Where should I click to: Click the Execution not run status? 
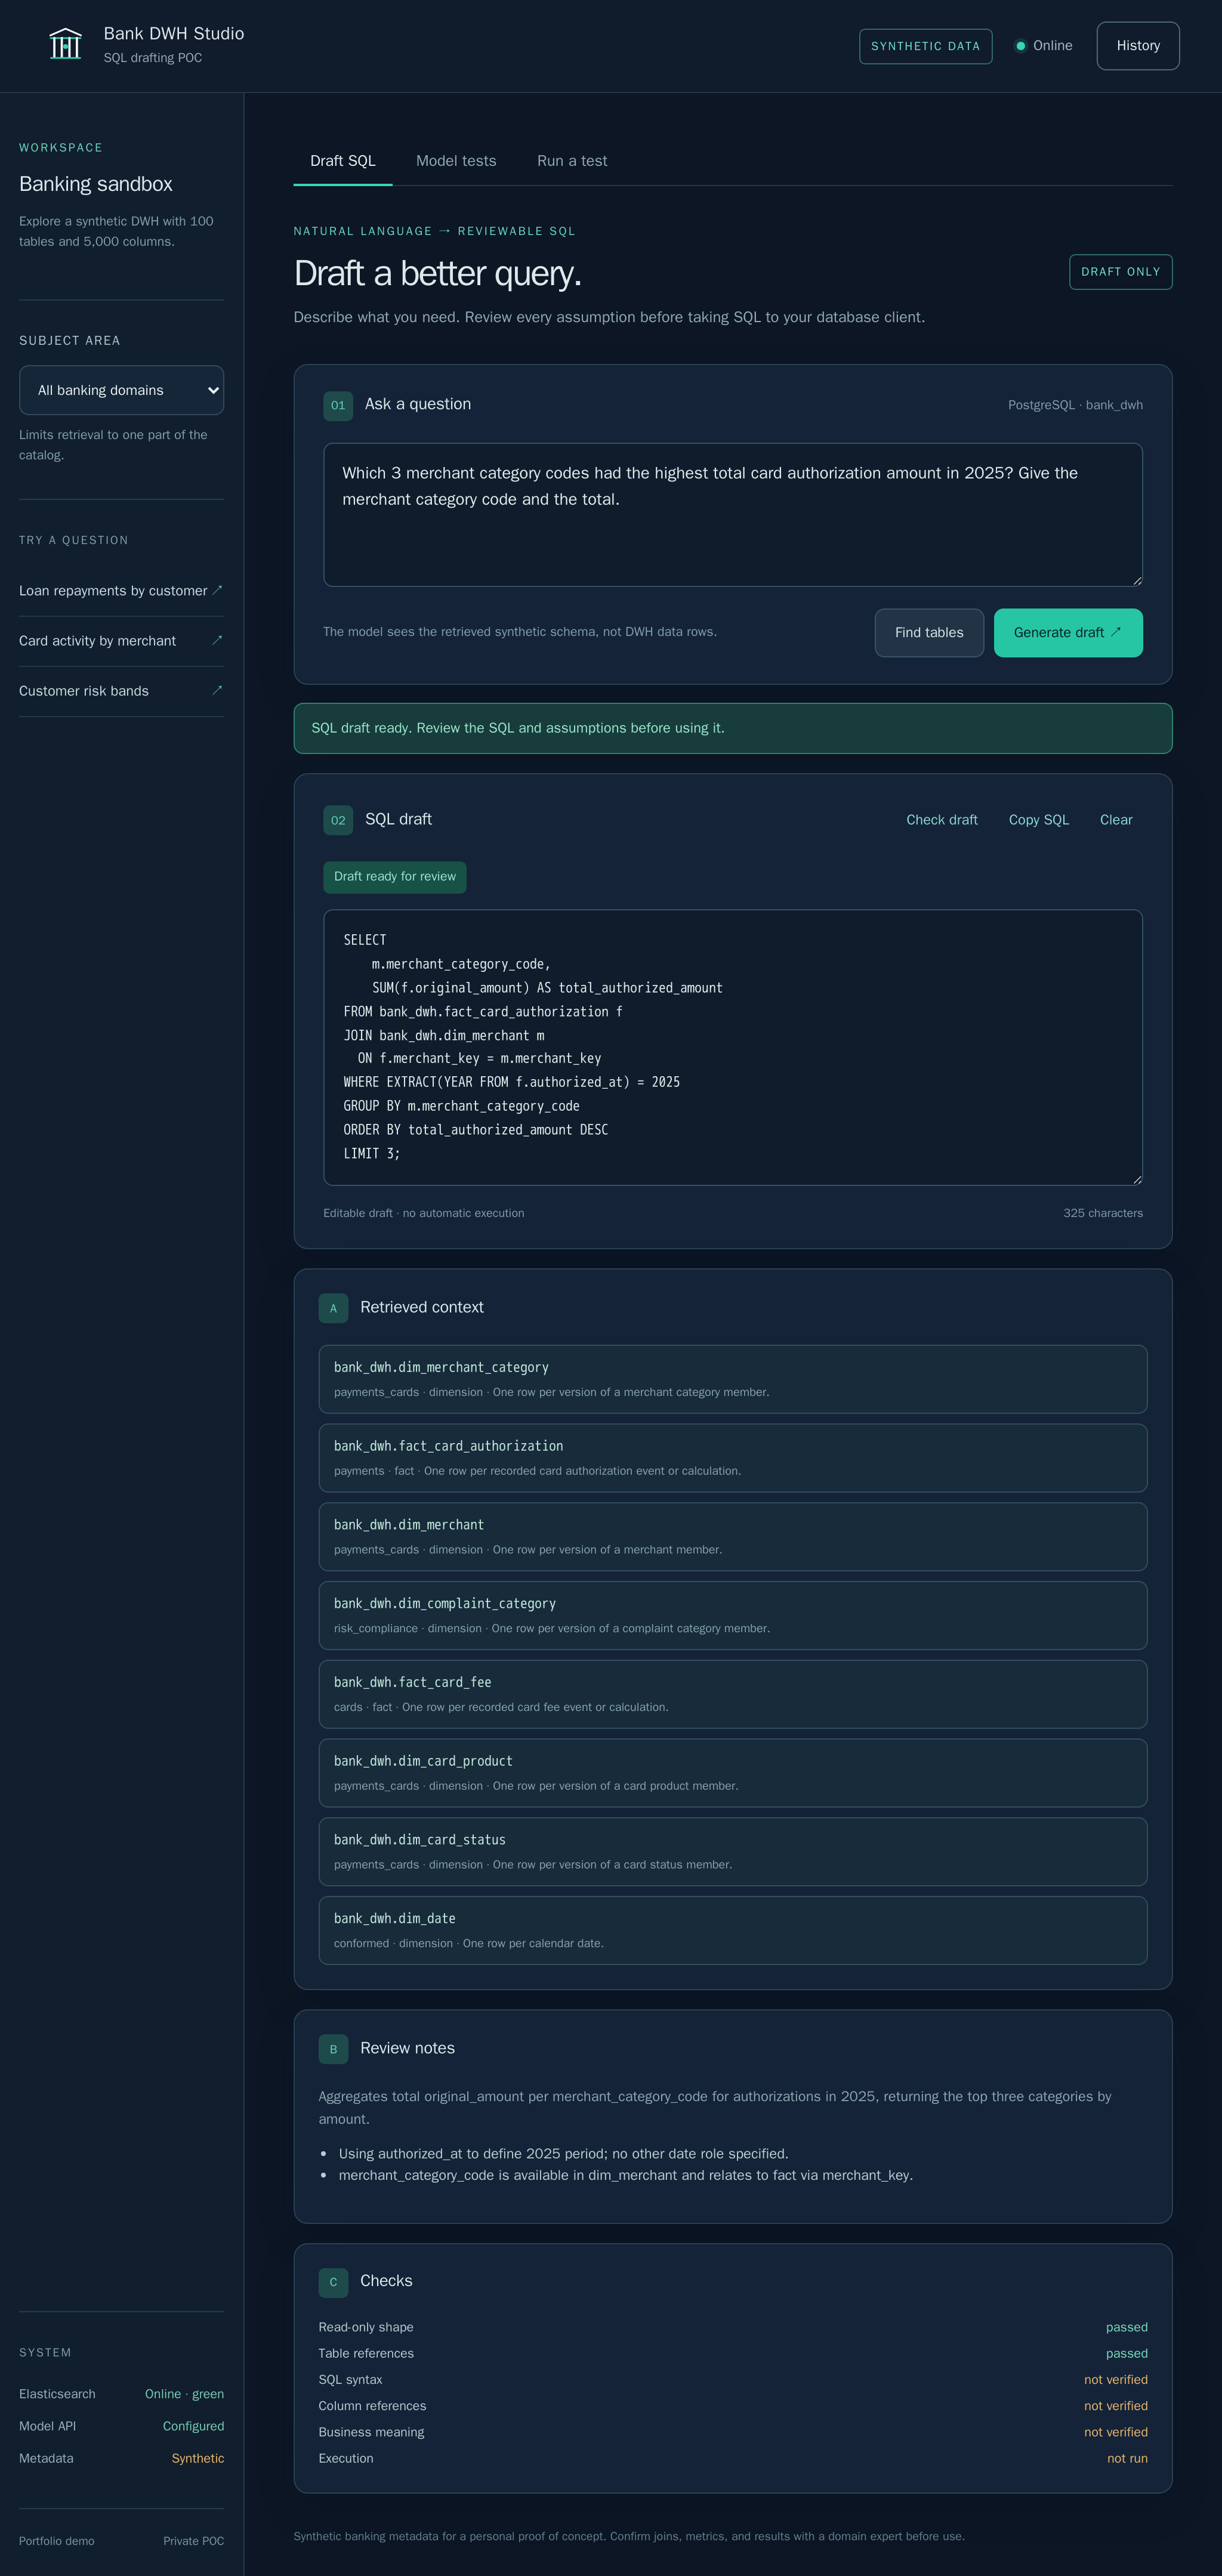coord(1127,2458)
